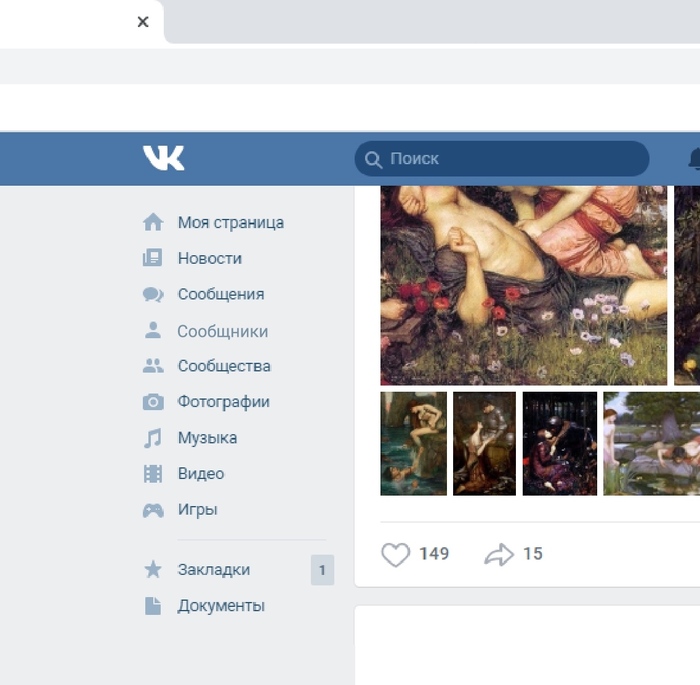Open Документы section

(221, 606)
